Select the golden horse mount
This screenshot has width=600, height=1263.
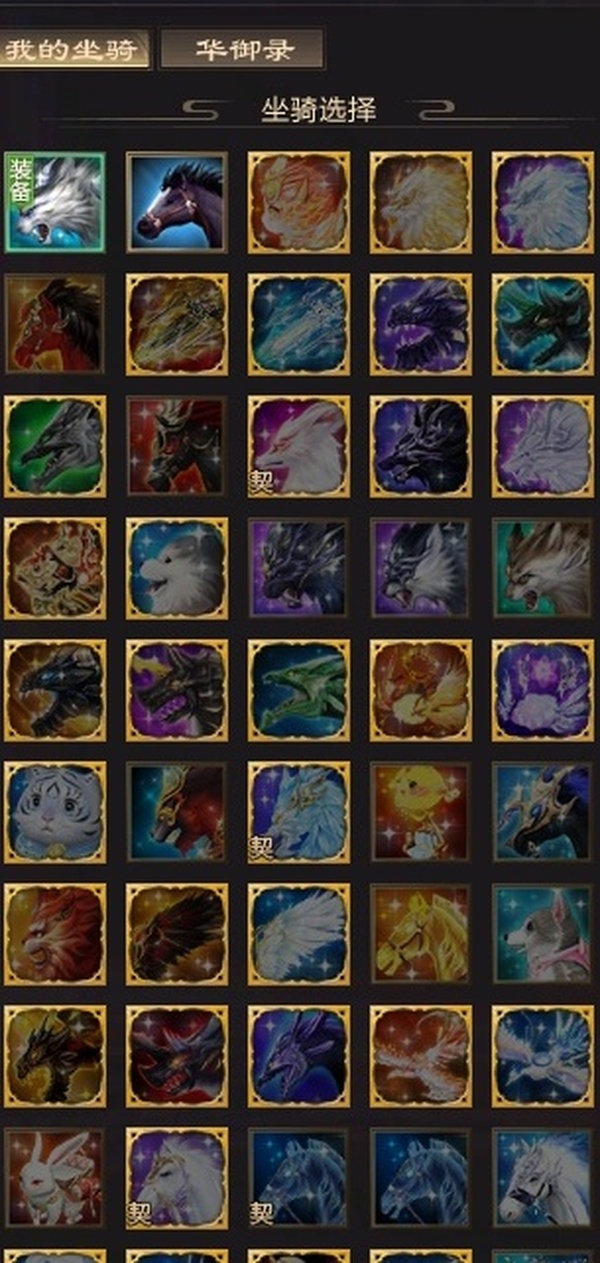(x=421, y=934)
